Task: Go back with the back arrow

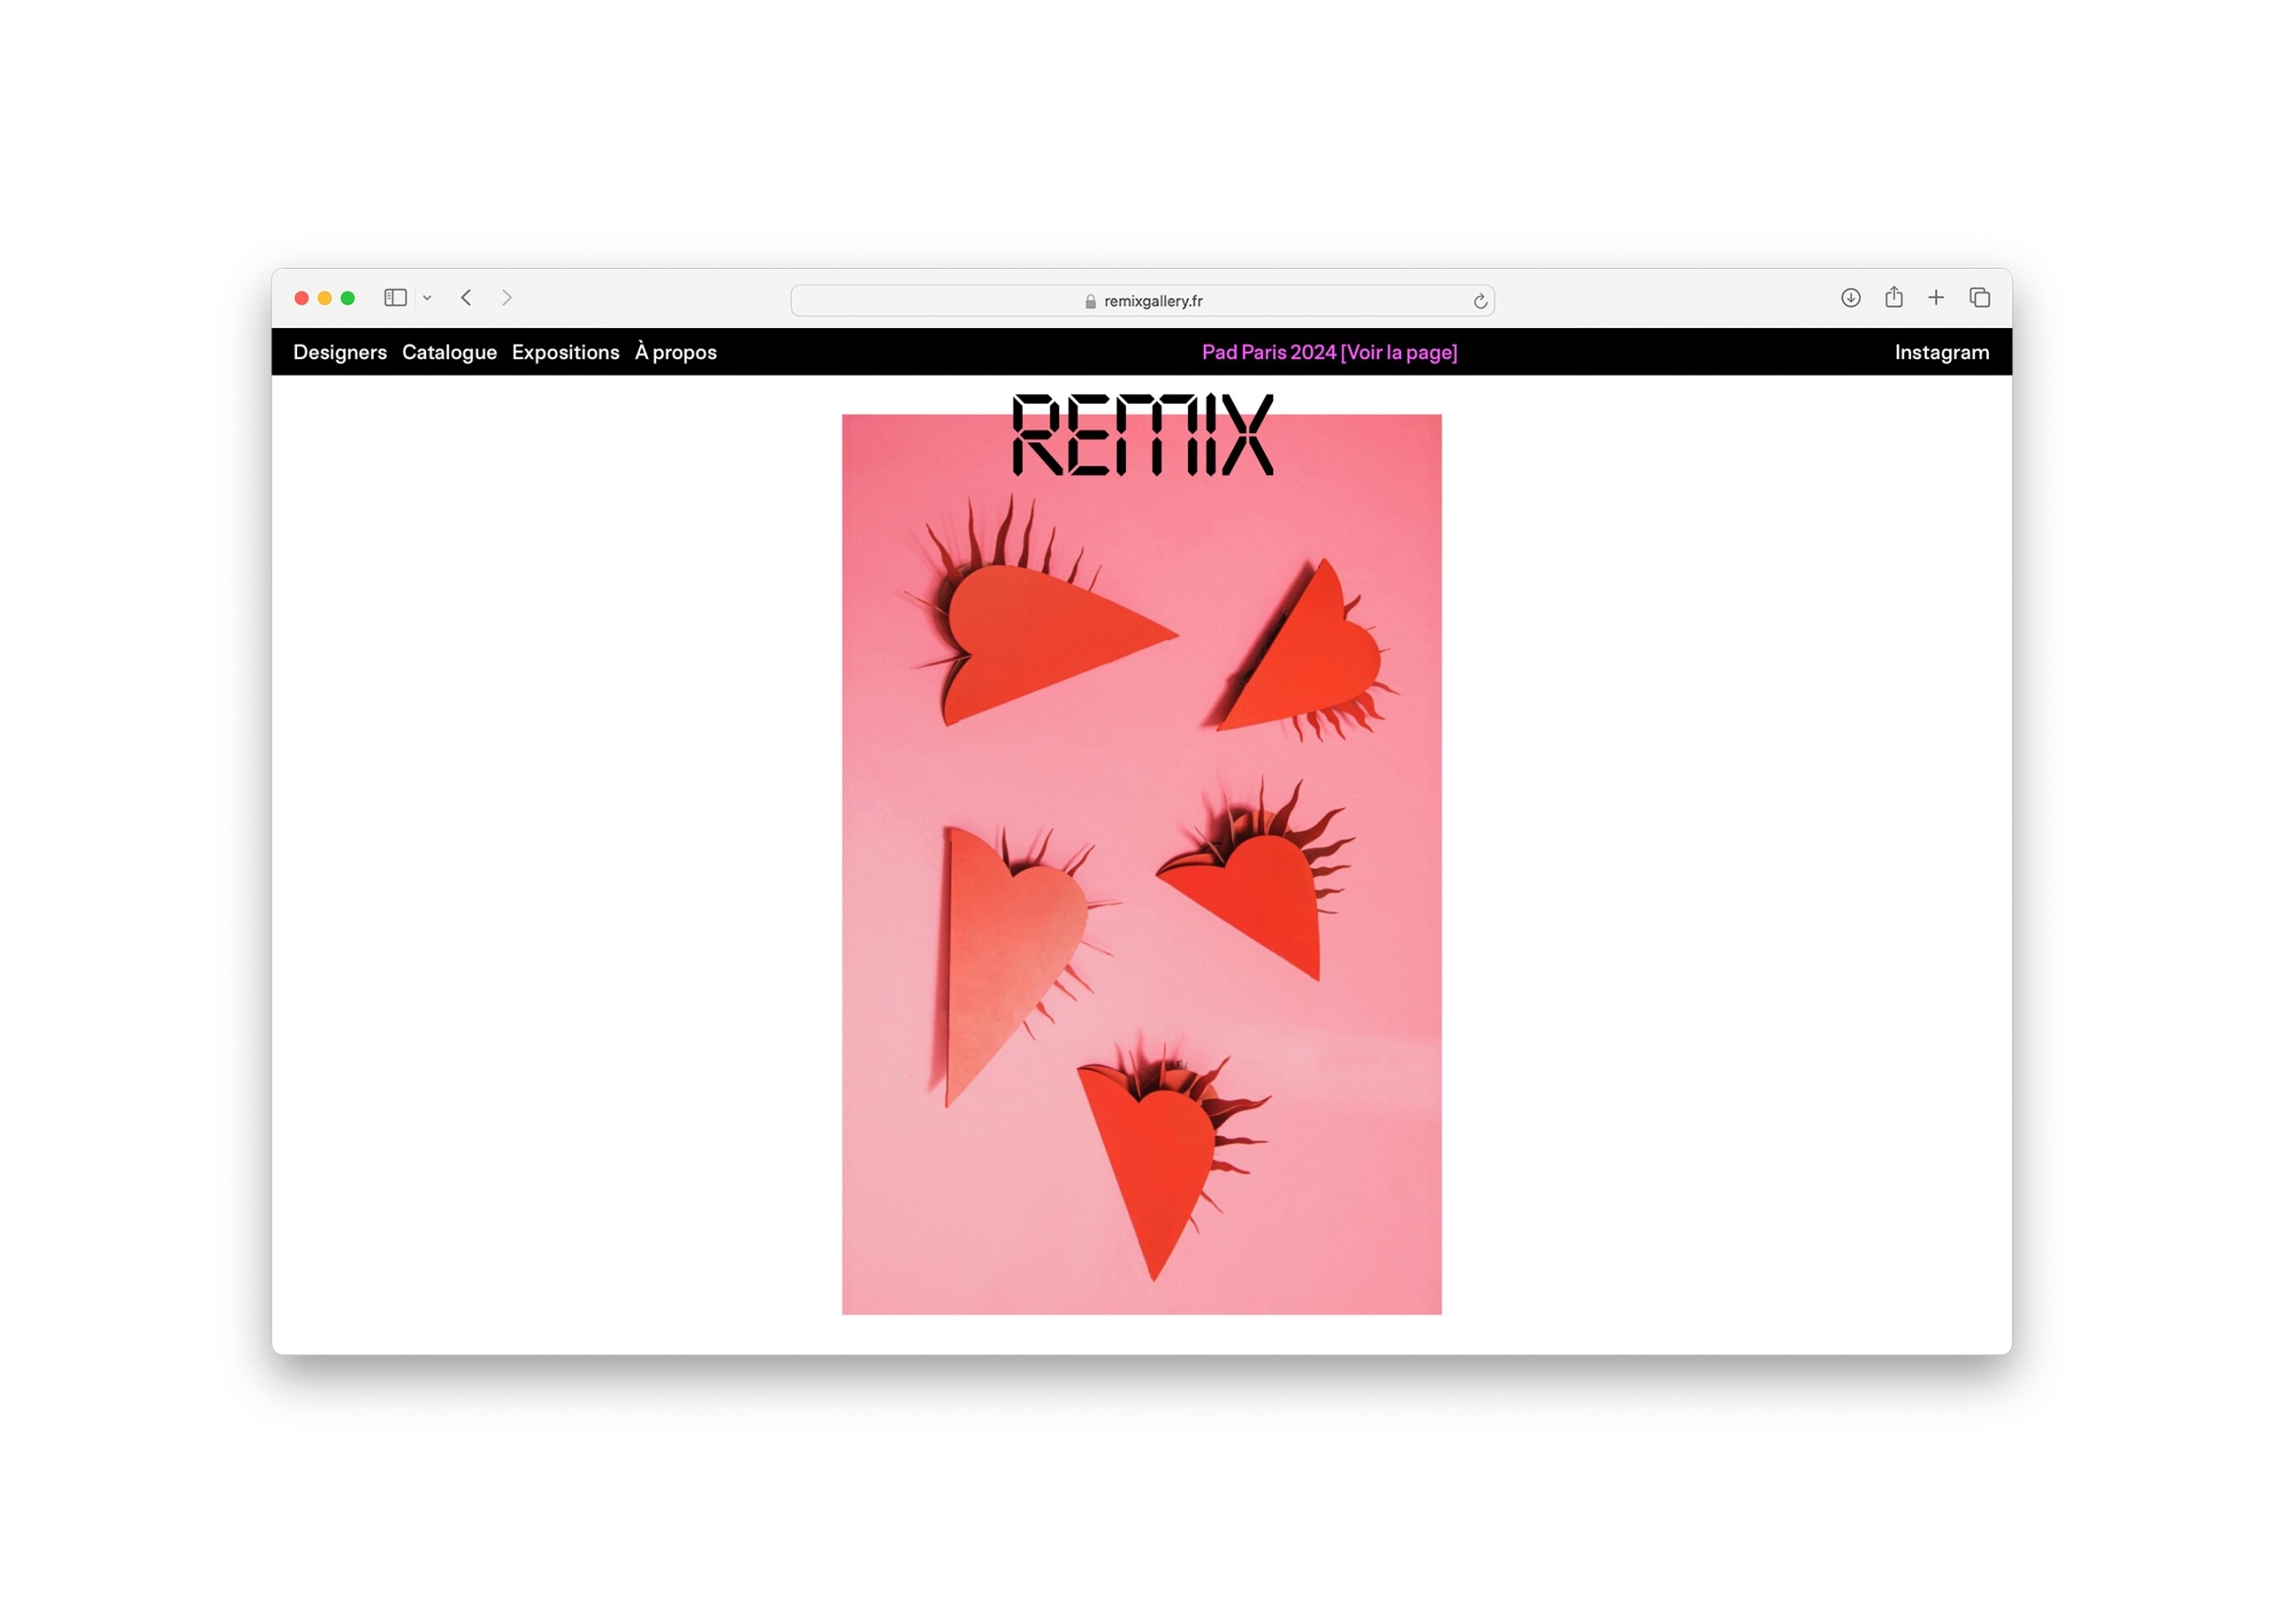Action: coord(466,298)
